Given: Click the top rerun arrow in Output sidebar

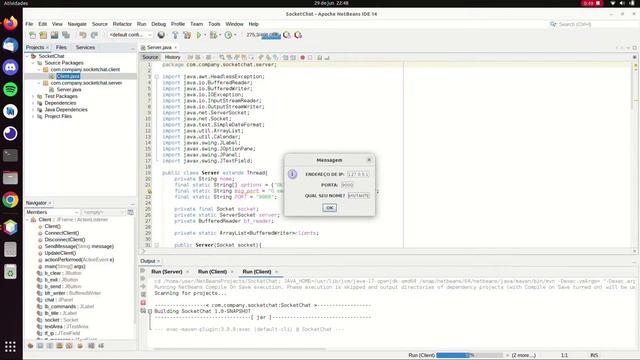Looking at the screenshot, I should [143, 271].
